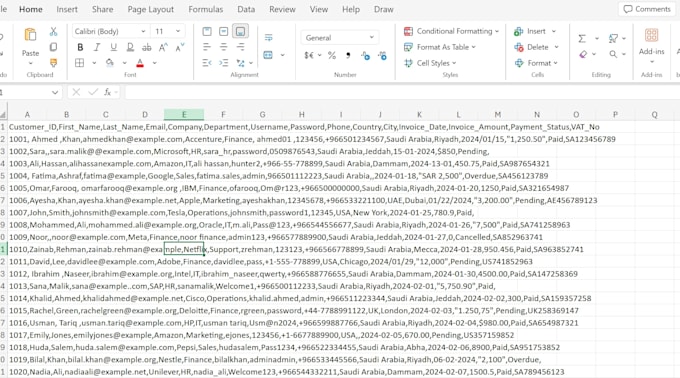Click the insert function fx button
Image resolution: width=680 pixels, height=378 pixels.
click(x=108, y=92)
